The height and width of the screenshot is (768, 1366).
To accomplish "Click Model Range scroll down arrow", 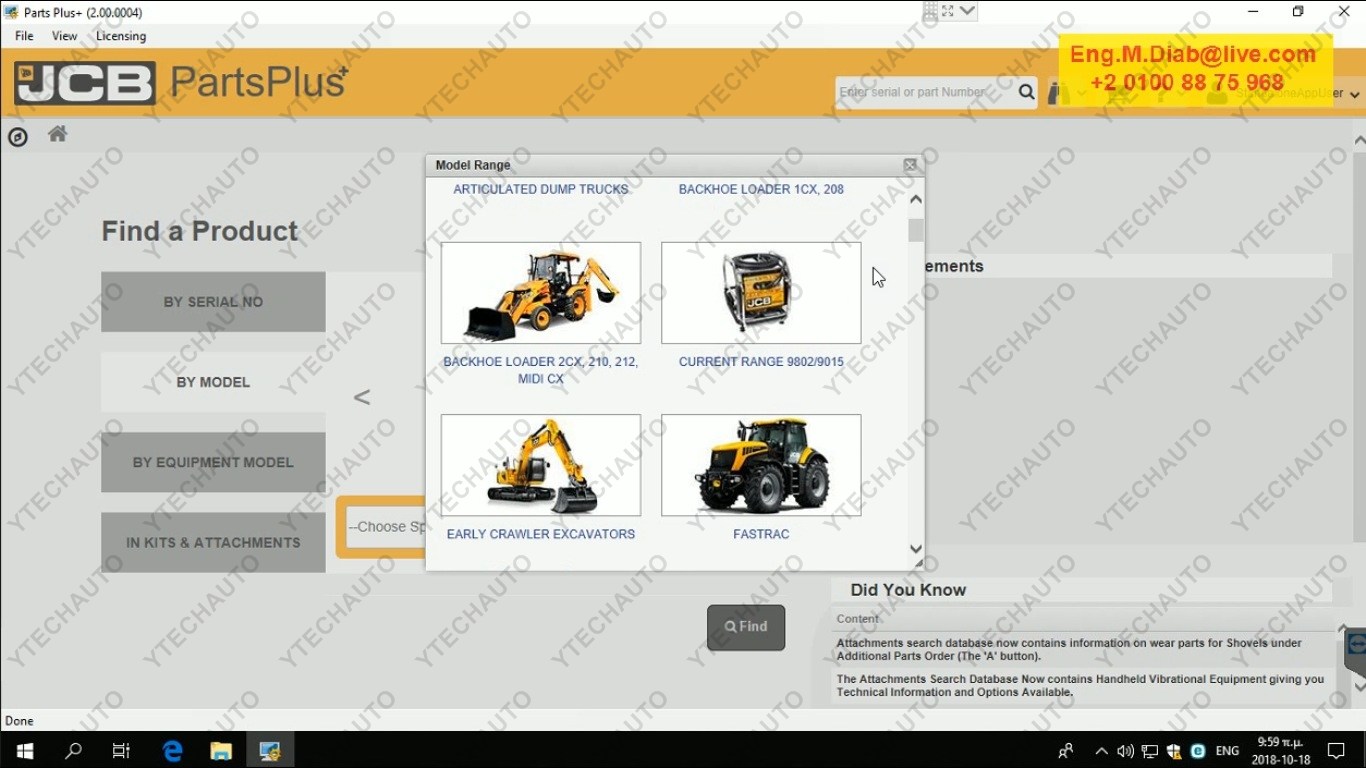I will click(916, 548).
